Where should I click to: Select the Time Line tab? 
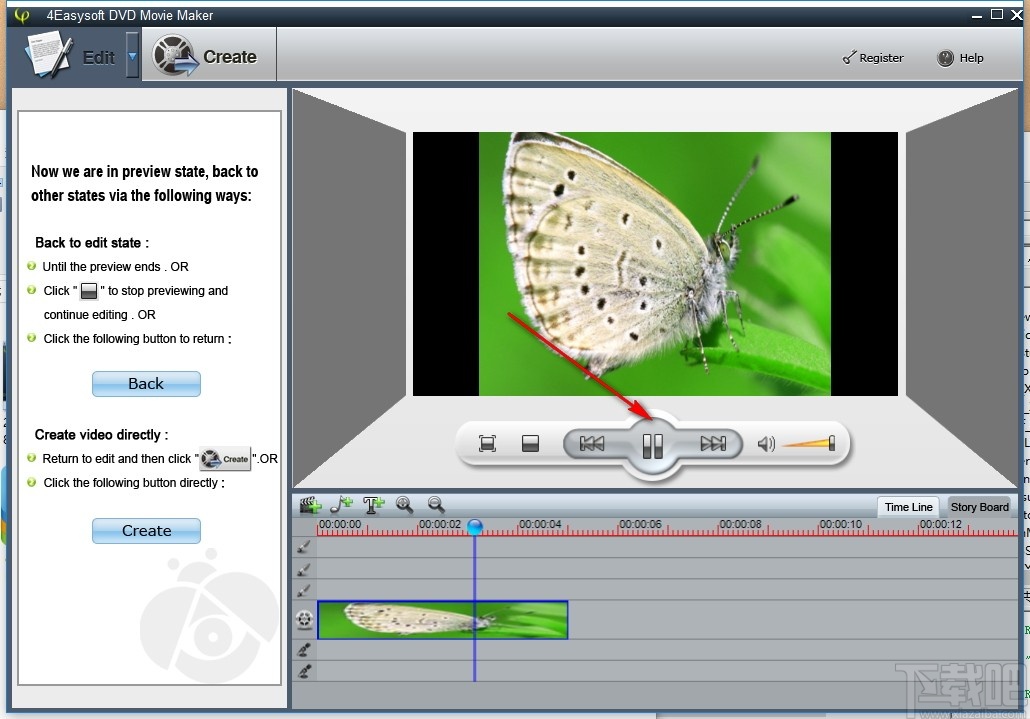[x=906, y=507]
